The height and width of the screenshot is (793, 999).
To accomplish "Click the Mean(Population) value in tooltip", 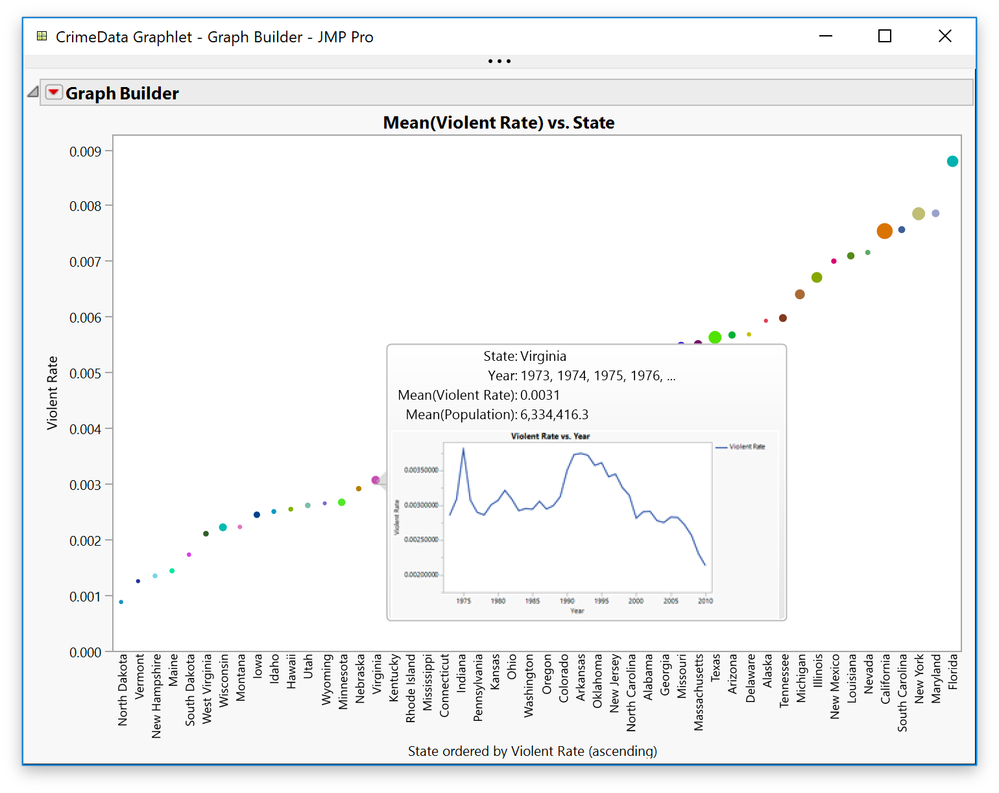I will pyautogui.click(x=554, y=415).
